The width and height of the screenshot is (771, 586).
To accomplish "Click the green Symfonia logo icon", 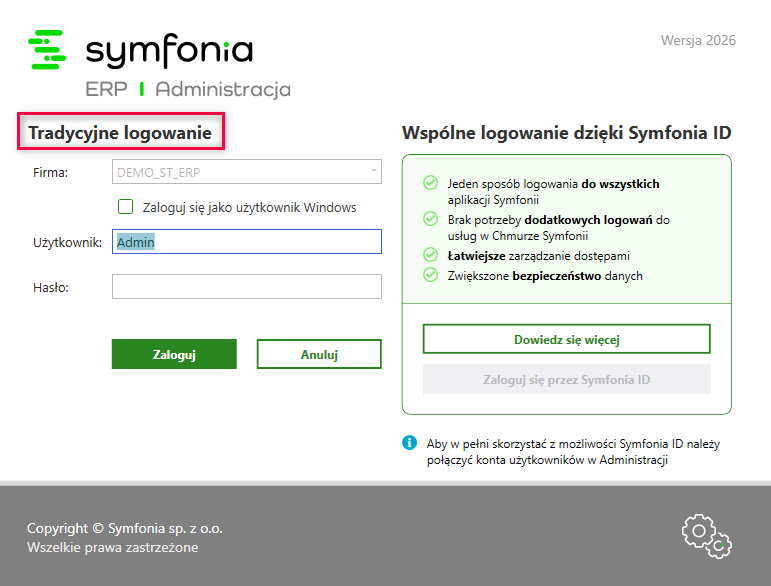I will pos(47,50).
